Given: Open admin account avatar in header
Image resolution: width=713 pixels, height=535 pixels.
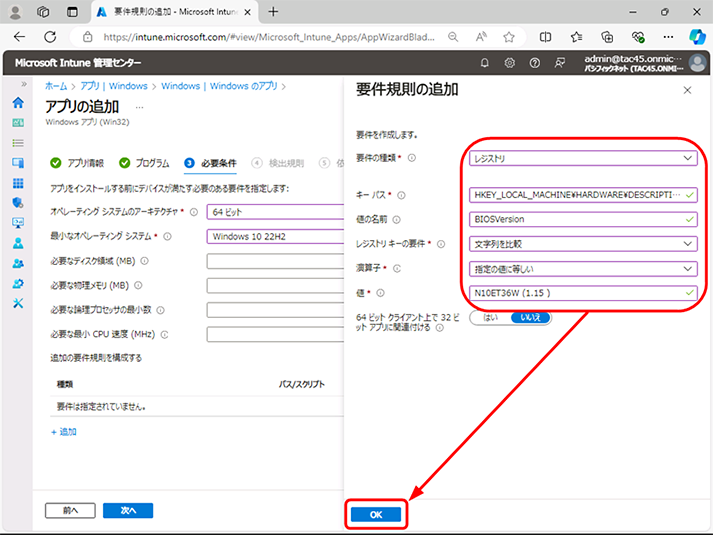Looking at the screenshot, I should click(x=698, y=63).
